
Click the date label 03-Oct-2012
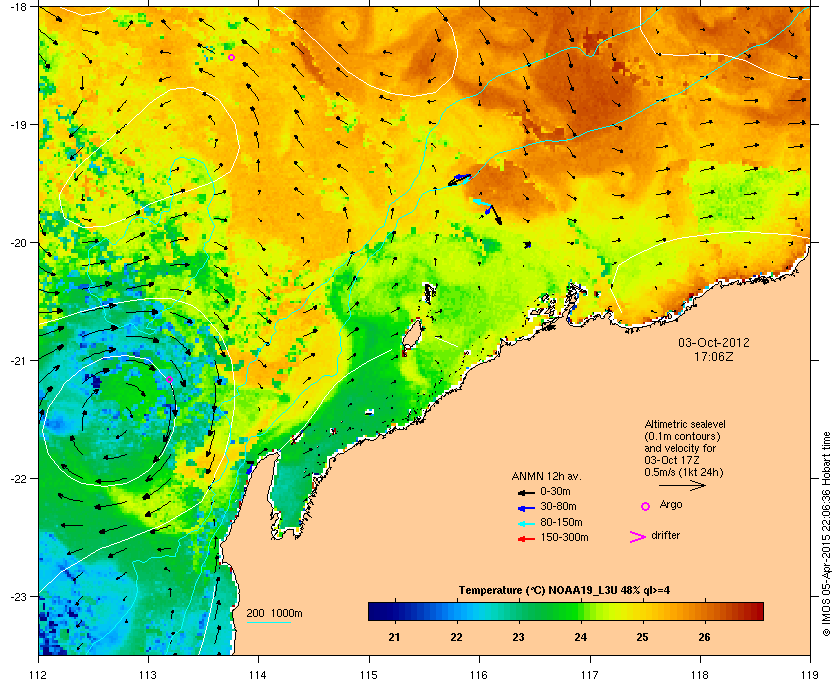point(714,343)
